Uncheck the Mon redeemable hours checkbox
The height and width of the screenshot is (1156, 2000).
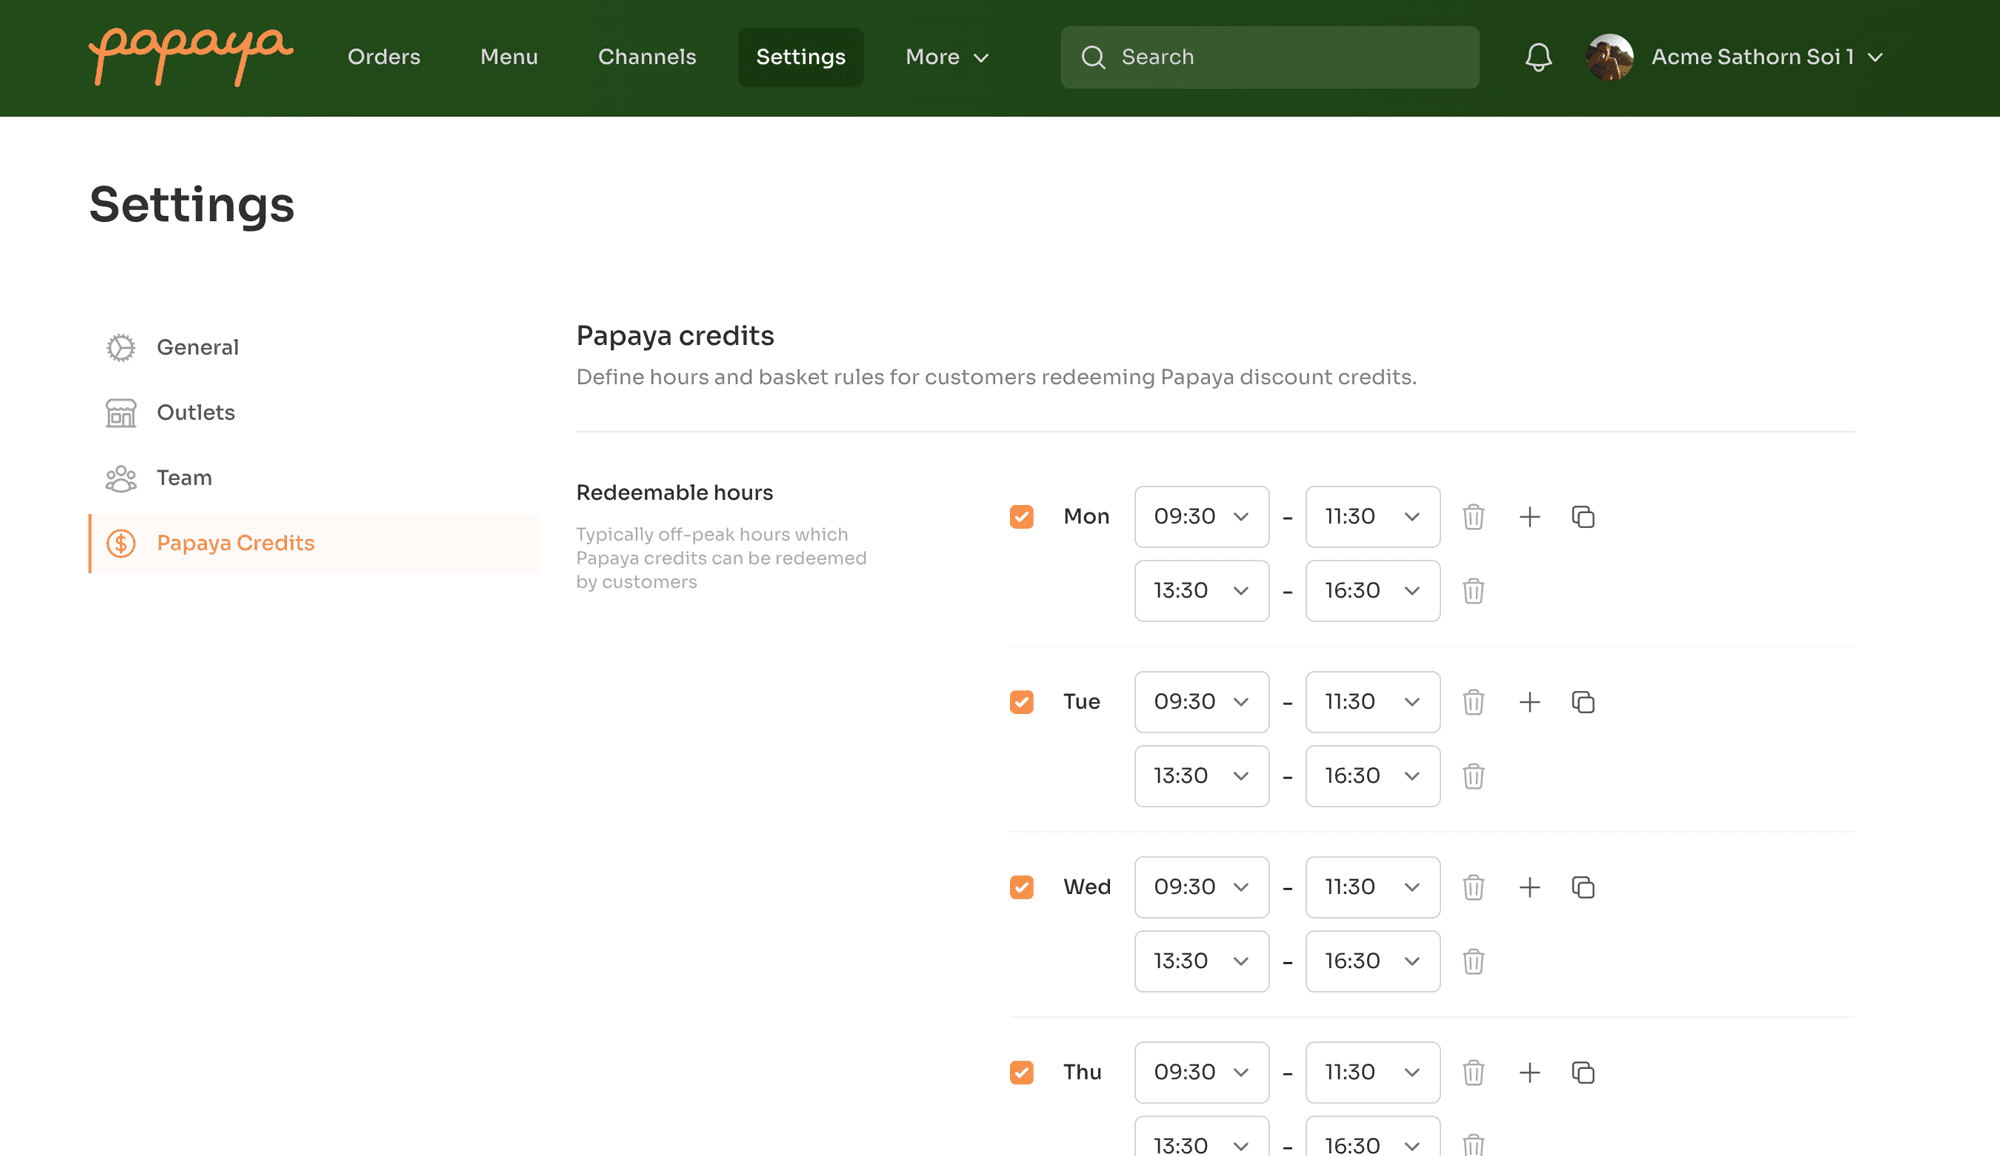tap(1021, 517)
